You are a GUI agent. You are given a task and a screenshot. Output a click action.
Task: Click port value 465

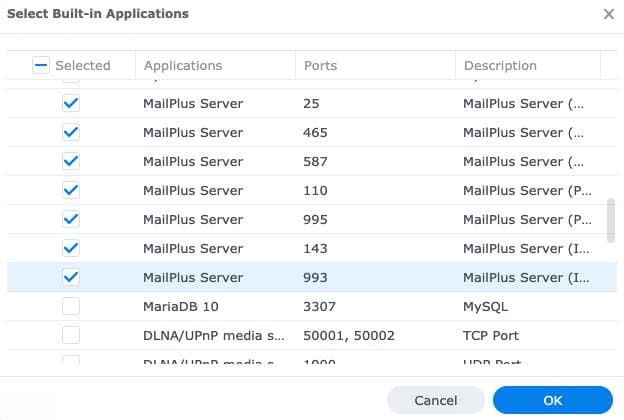tap(315, 133)
